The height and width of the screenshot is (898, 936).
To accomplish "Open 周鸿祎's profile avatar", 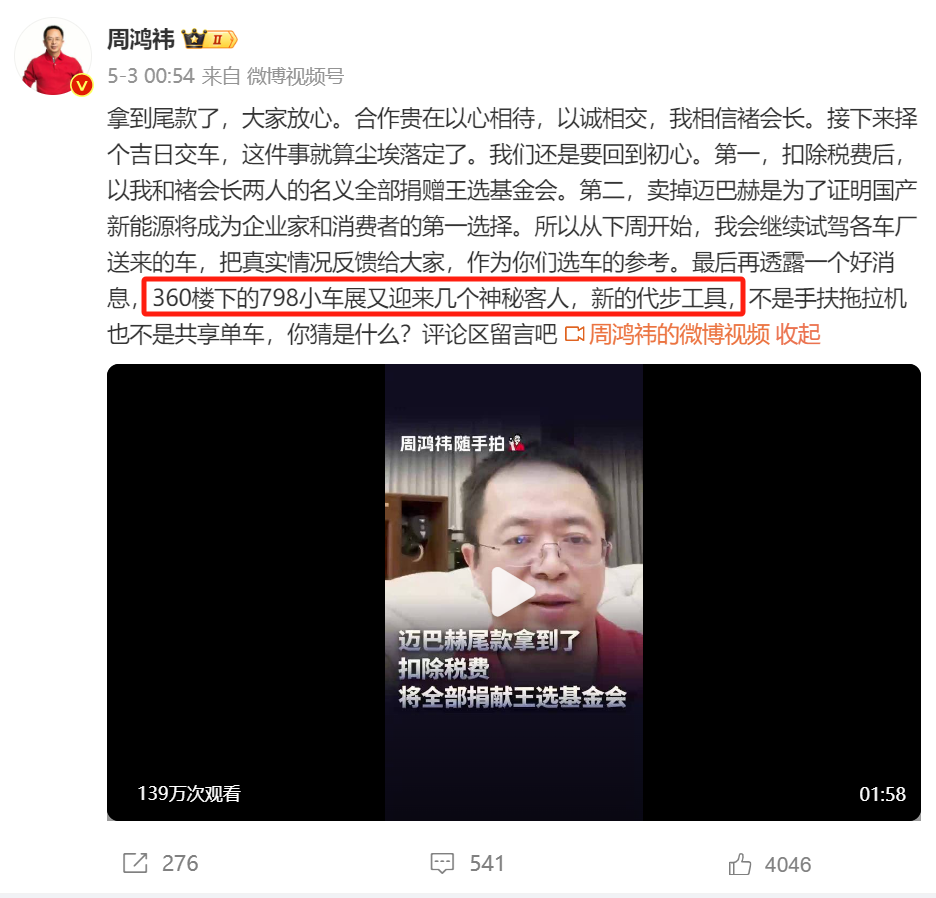I will [53, 57].
